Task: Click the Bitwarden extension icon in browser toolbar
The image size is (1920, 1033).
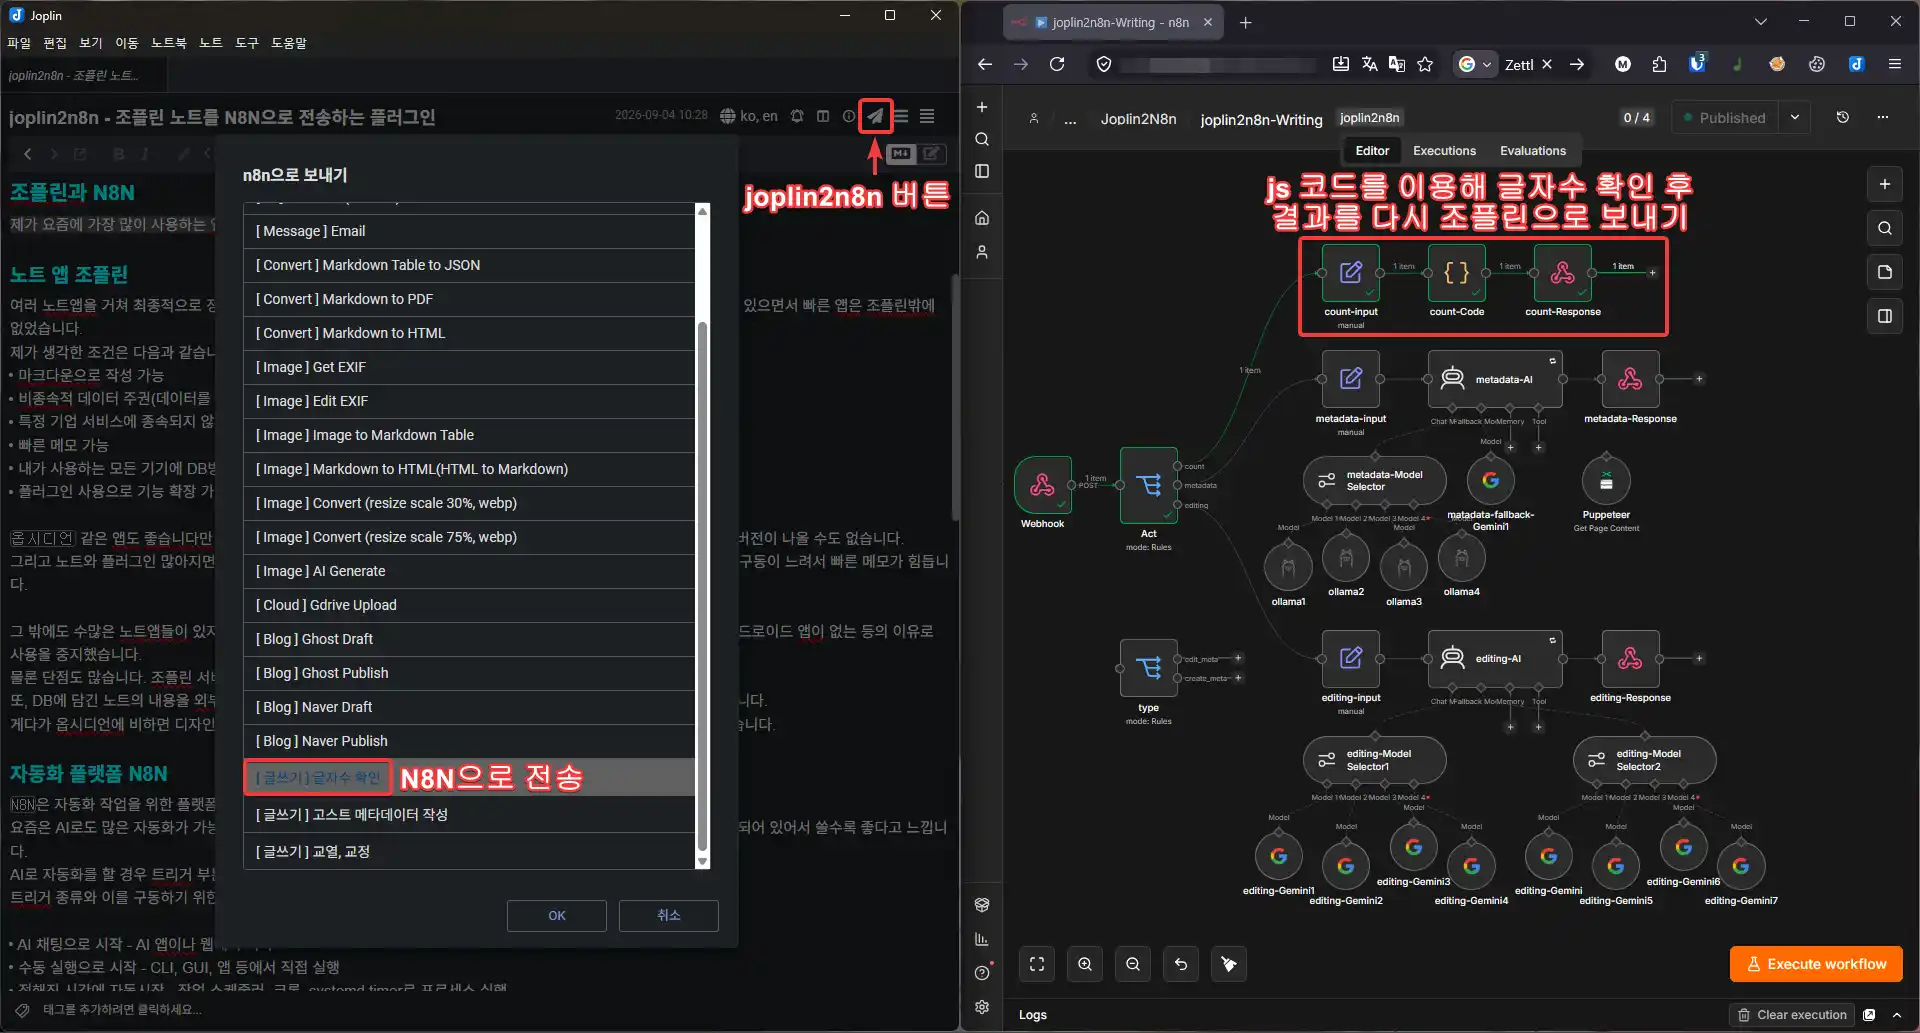Action: 1697,63
